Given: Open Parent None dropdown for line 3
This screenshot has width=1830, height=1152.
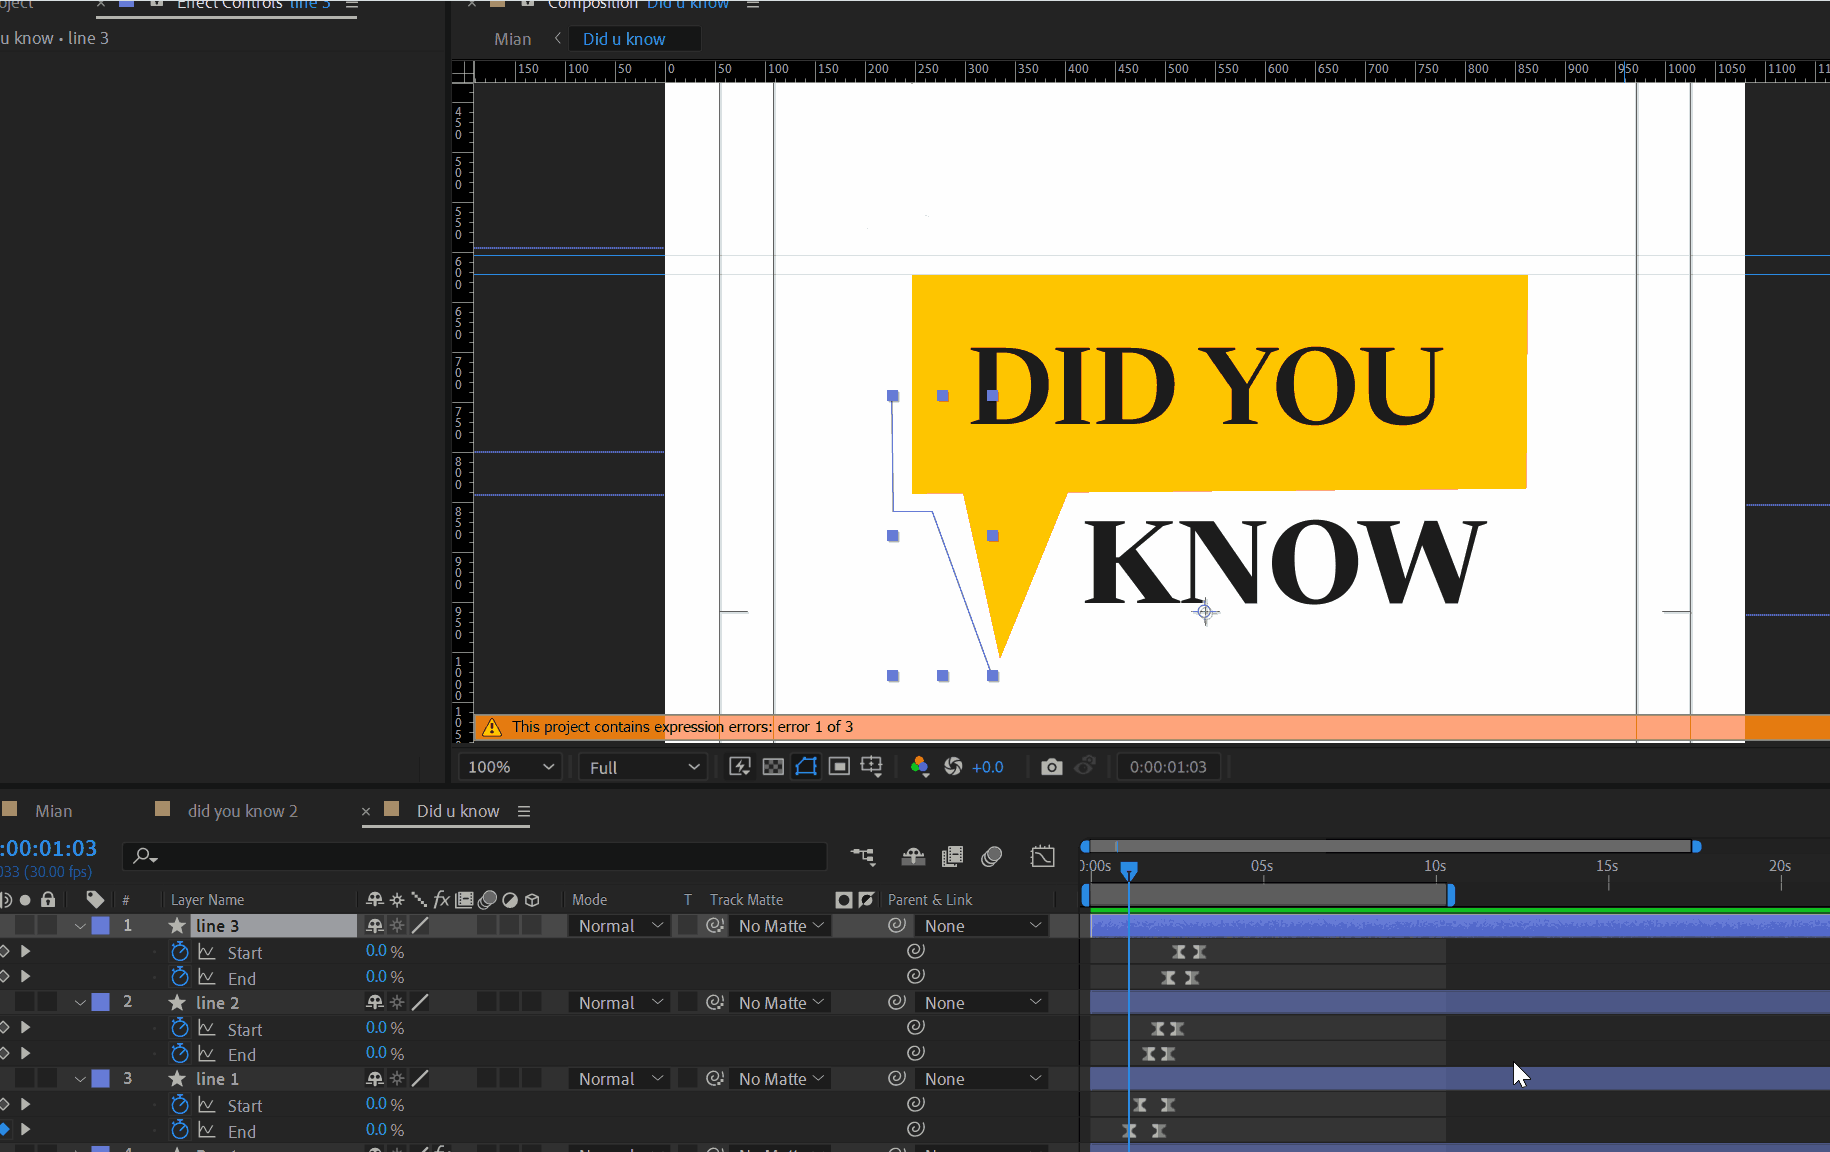Looking at the screenshot, I should 982,926.
